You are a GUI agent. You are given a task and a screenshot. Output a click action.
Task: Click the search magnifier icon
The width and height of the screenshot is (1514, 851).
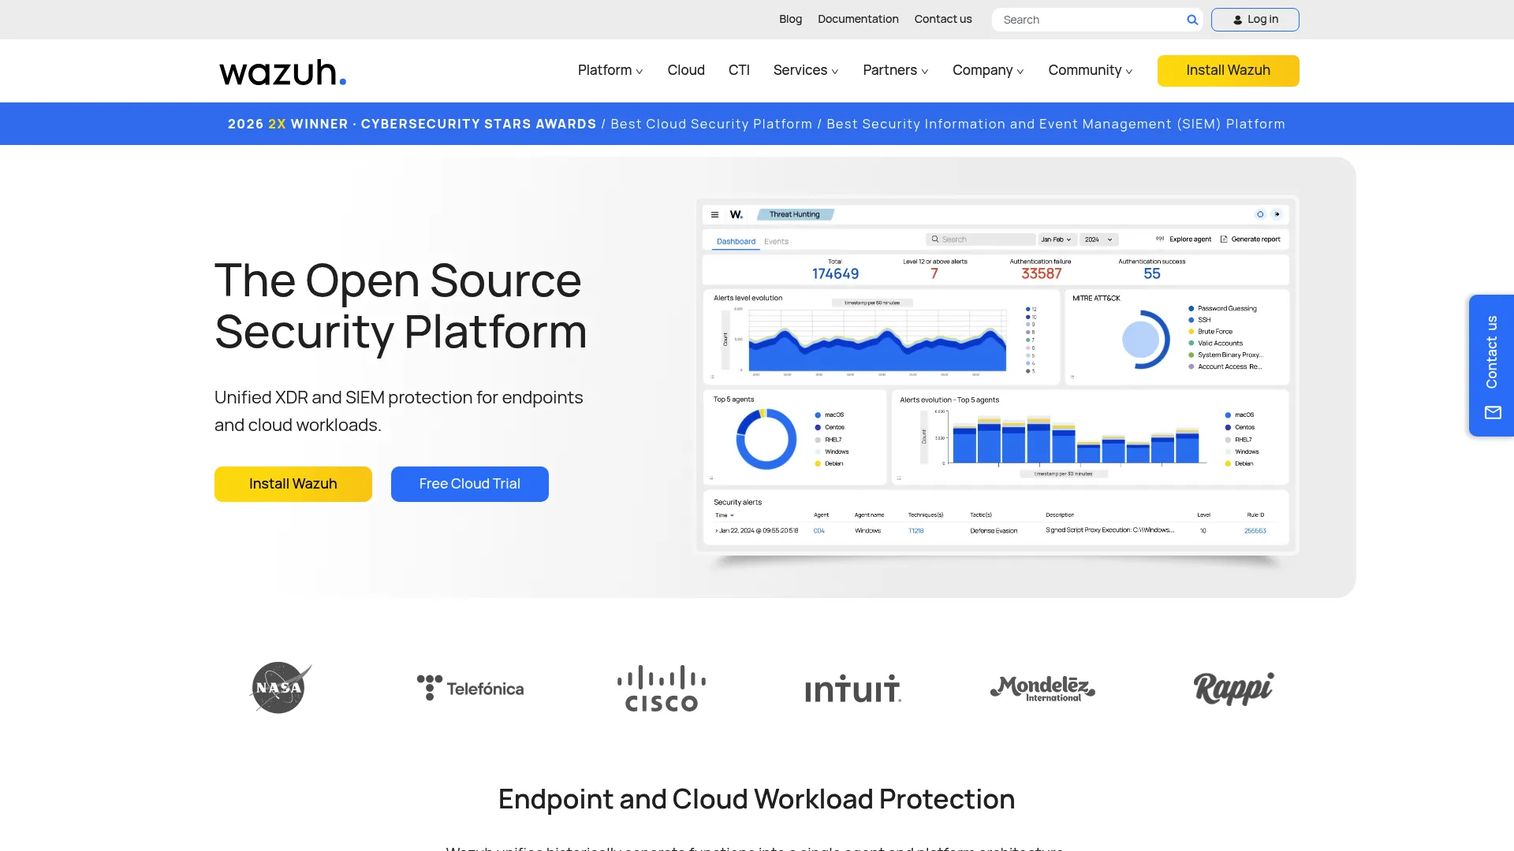1192,20
